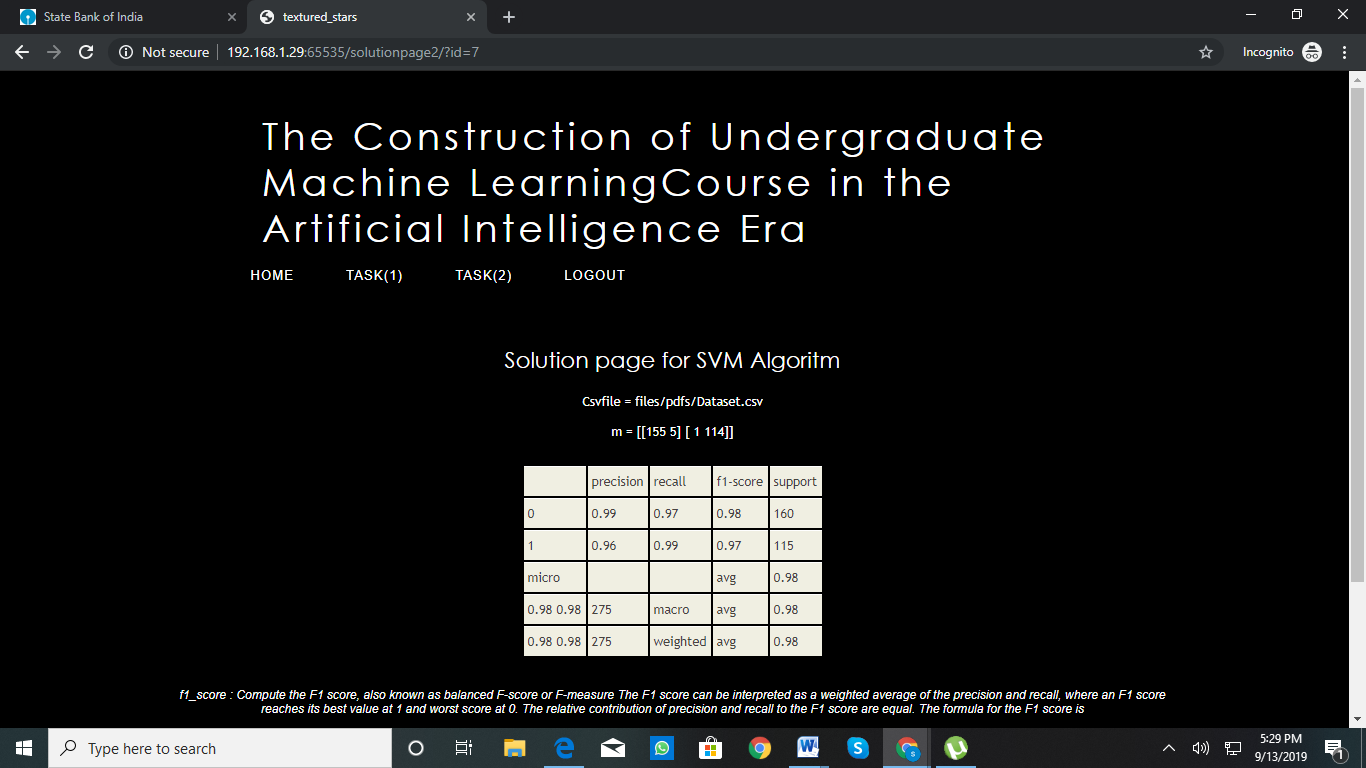The image size is (1366, 768).
Task: Open Skype from taskbar
Action: (x=858, y=748)
